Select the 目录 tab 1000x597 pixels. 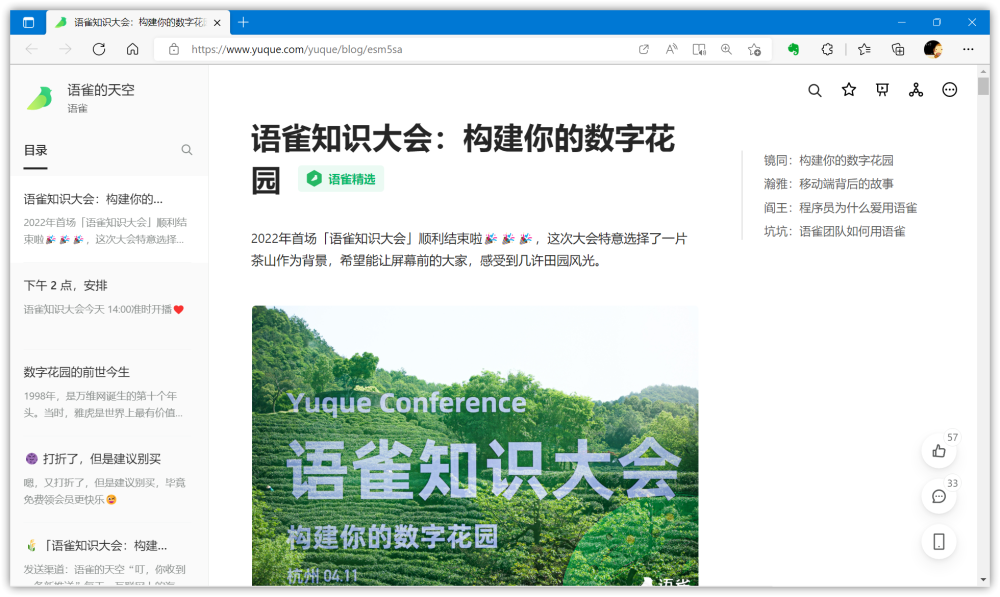[36, 151]
